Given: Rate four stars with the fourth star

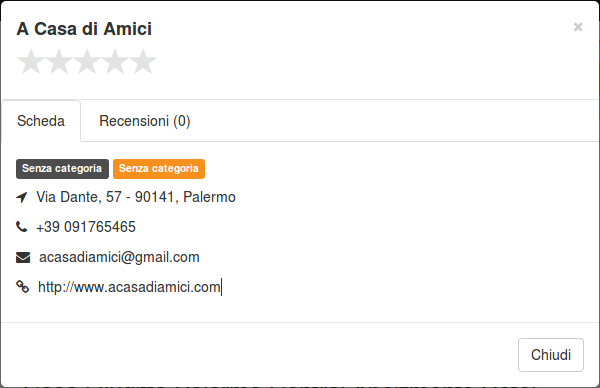Looking at the screenshot, I should [115, 61].
